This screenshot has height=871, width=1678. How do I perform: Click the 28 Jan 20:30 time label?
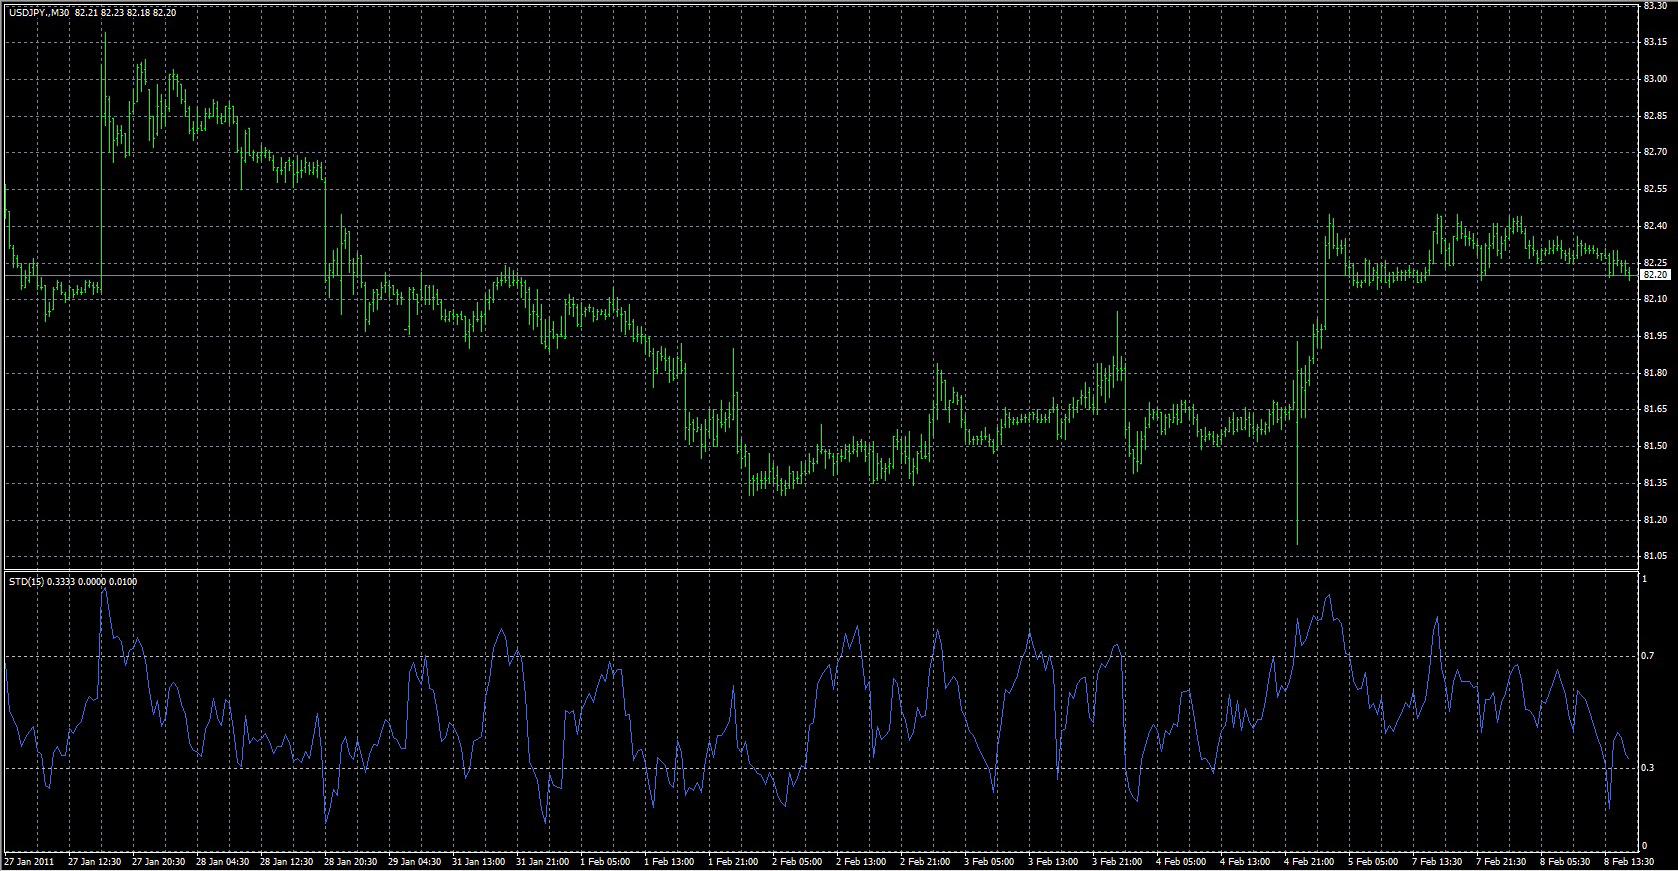(351, 861)
